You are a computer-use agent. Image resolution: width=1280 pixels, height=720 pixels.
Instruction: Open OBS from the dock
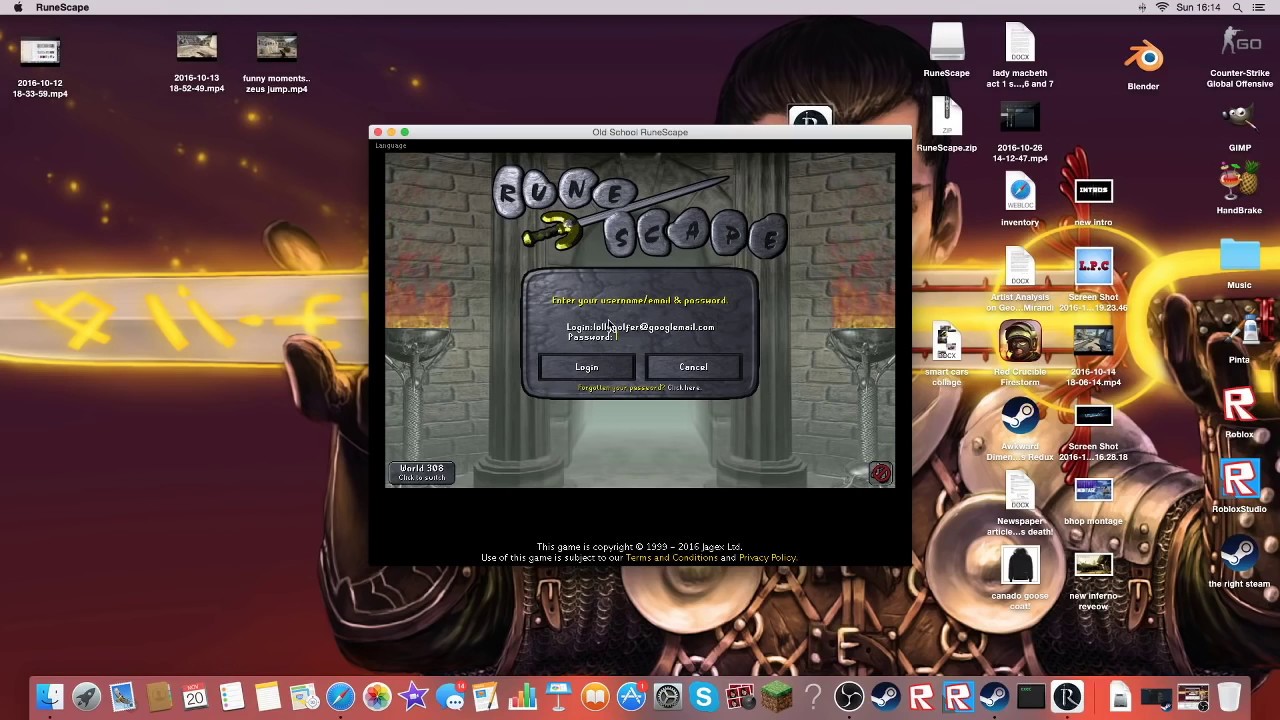tap(849, 696)
